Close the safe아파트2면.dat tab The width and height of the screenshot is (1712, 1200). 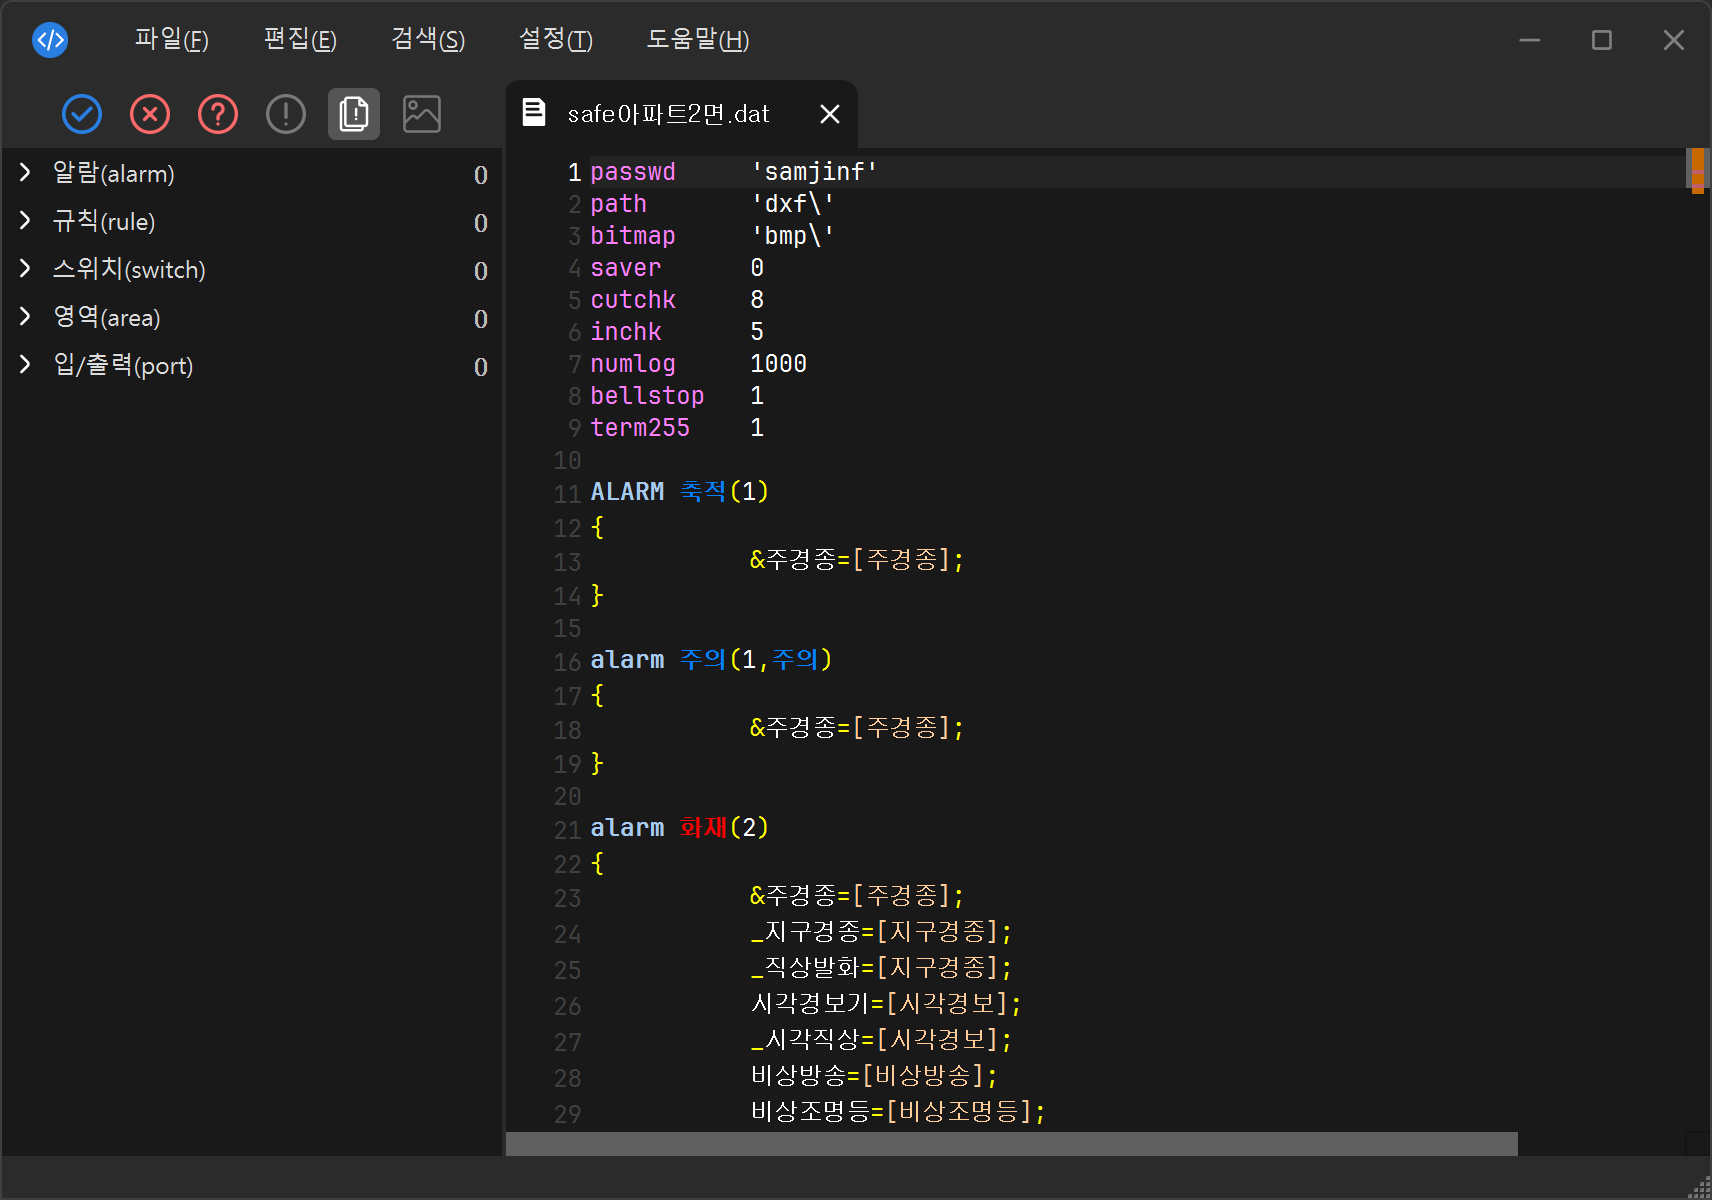click(x=829, y=114)
